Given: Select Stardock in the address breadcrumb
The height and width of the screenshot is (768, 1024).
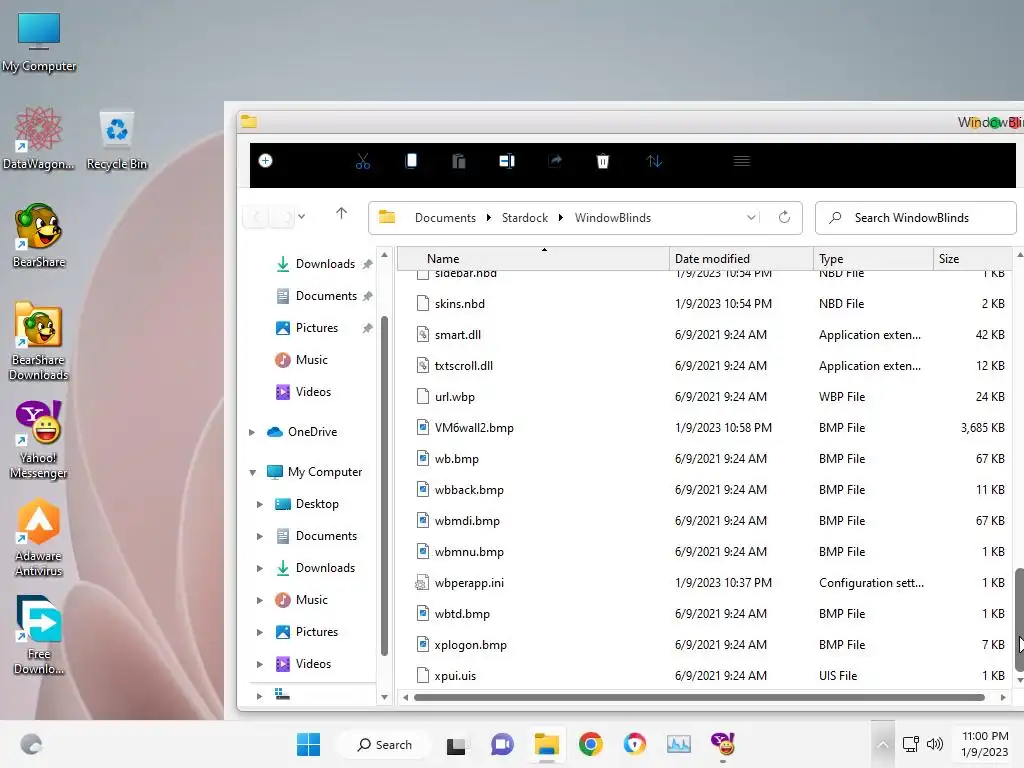Looking at the screenshot, I should coord(525,217).
